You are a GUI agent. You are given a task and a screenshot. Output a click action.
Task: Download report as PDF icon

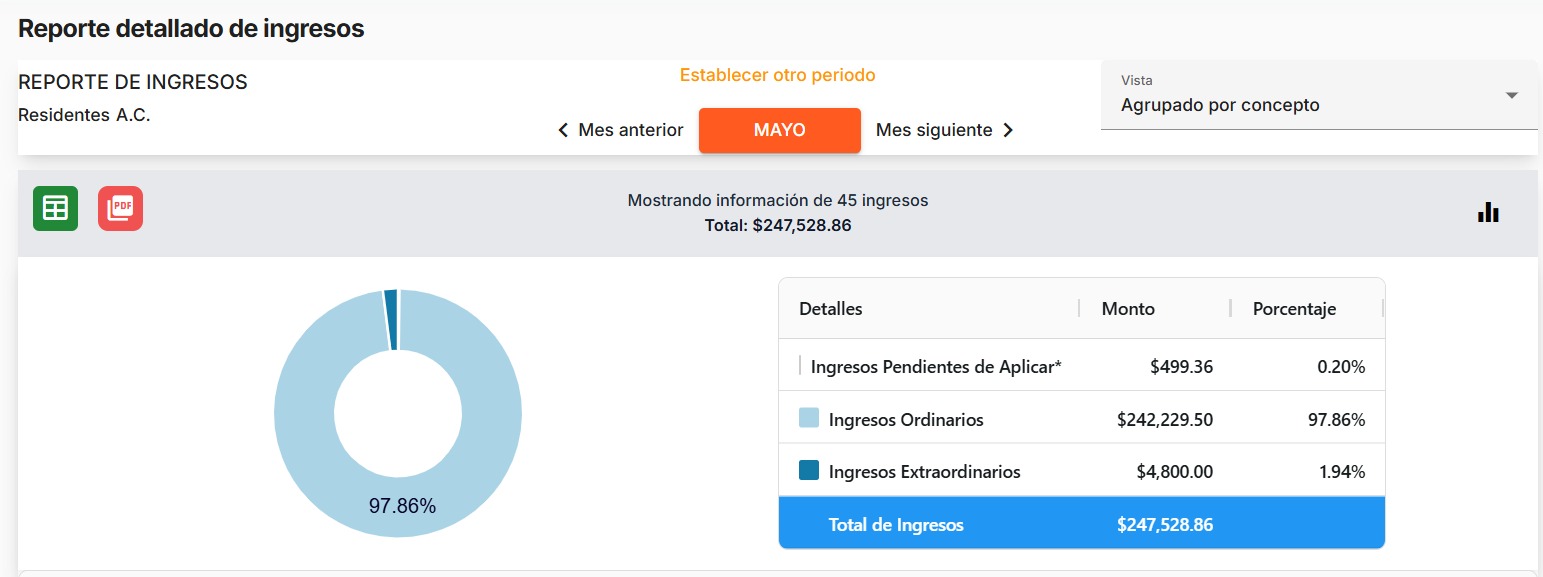120,209
